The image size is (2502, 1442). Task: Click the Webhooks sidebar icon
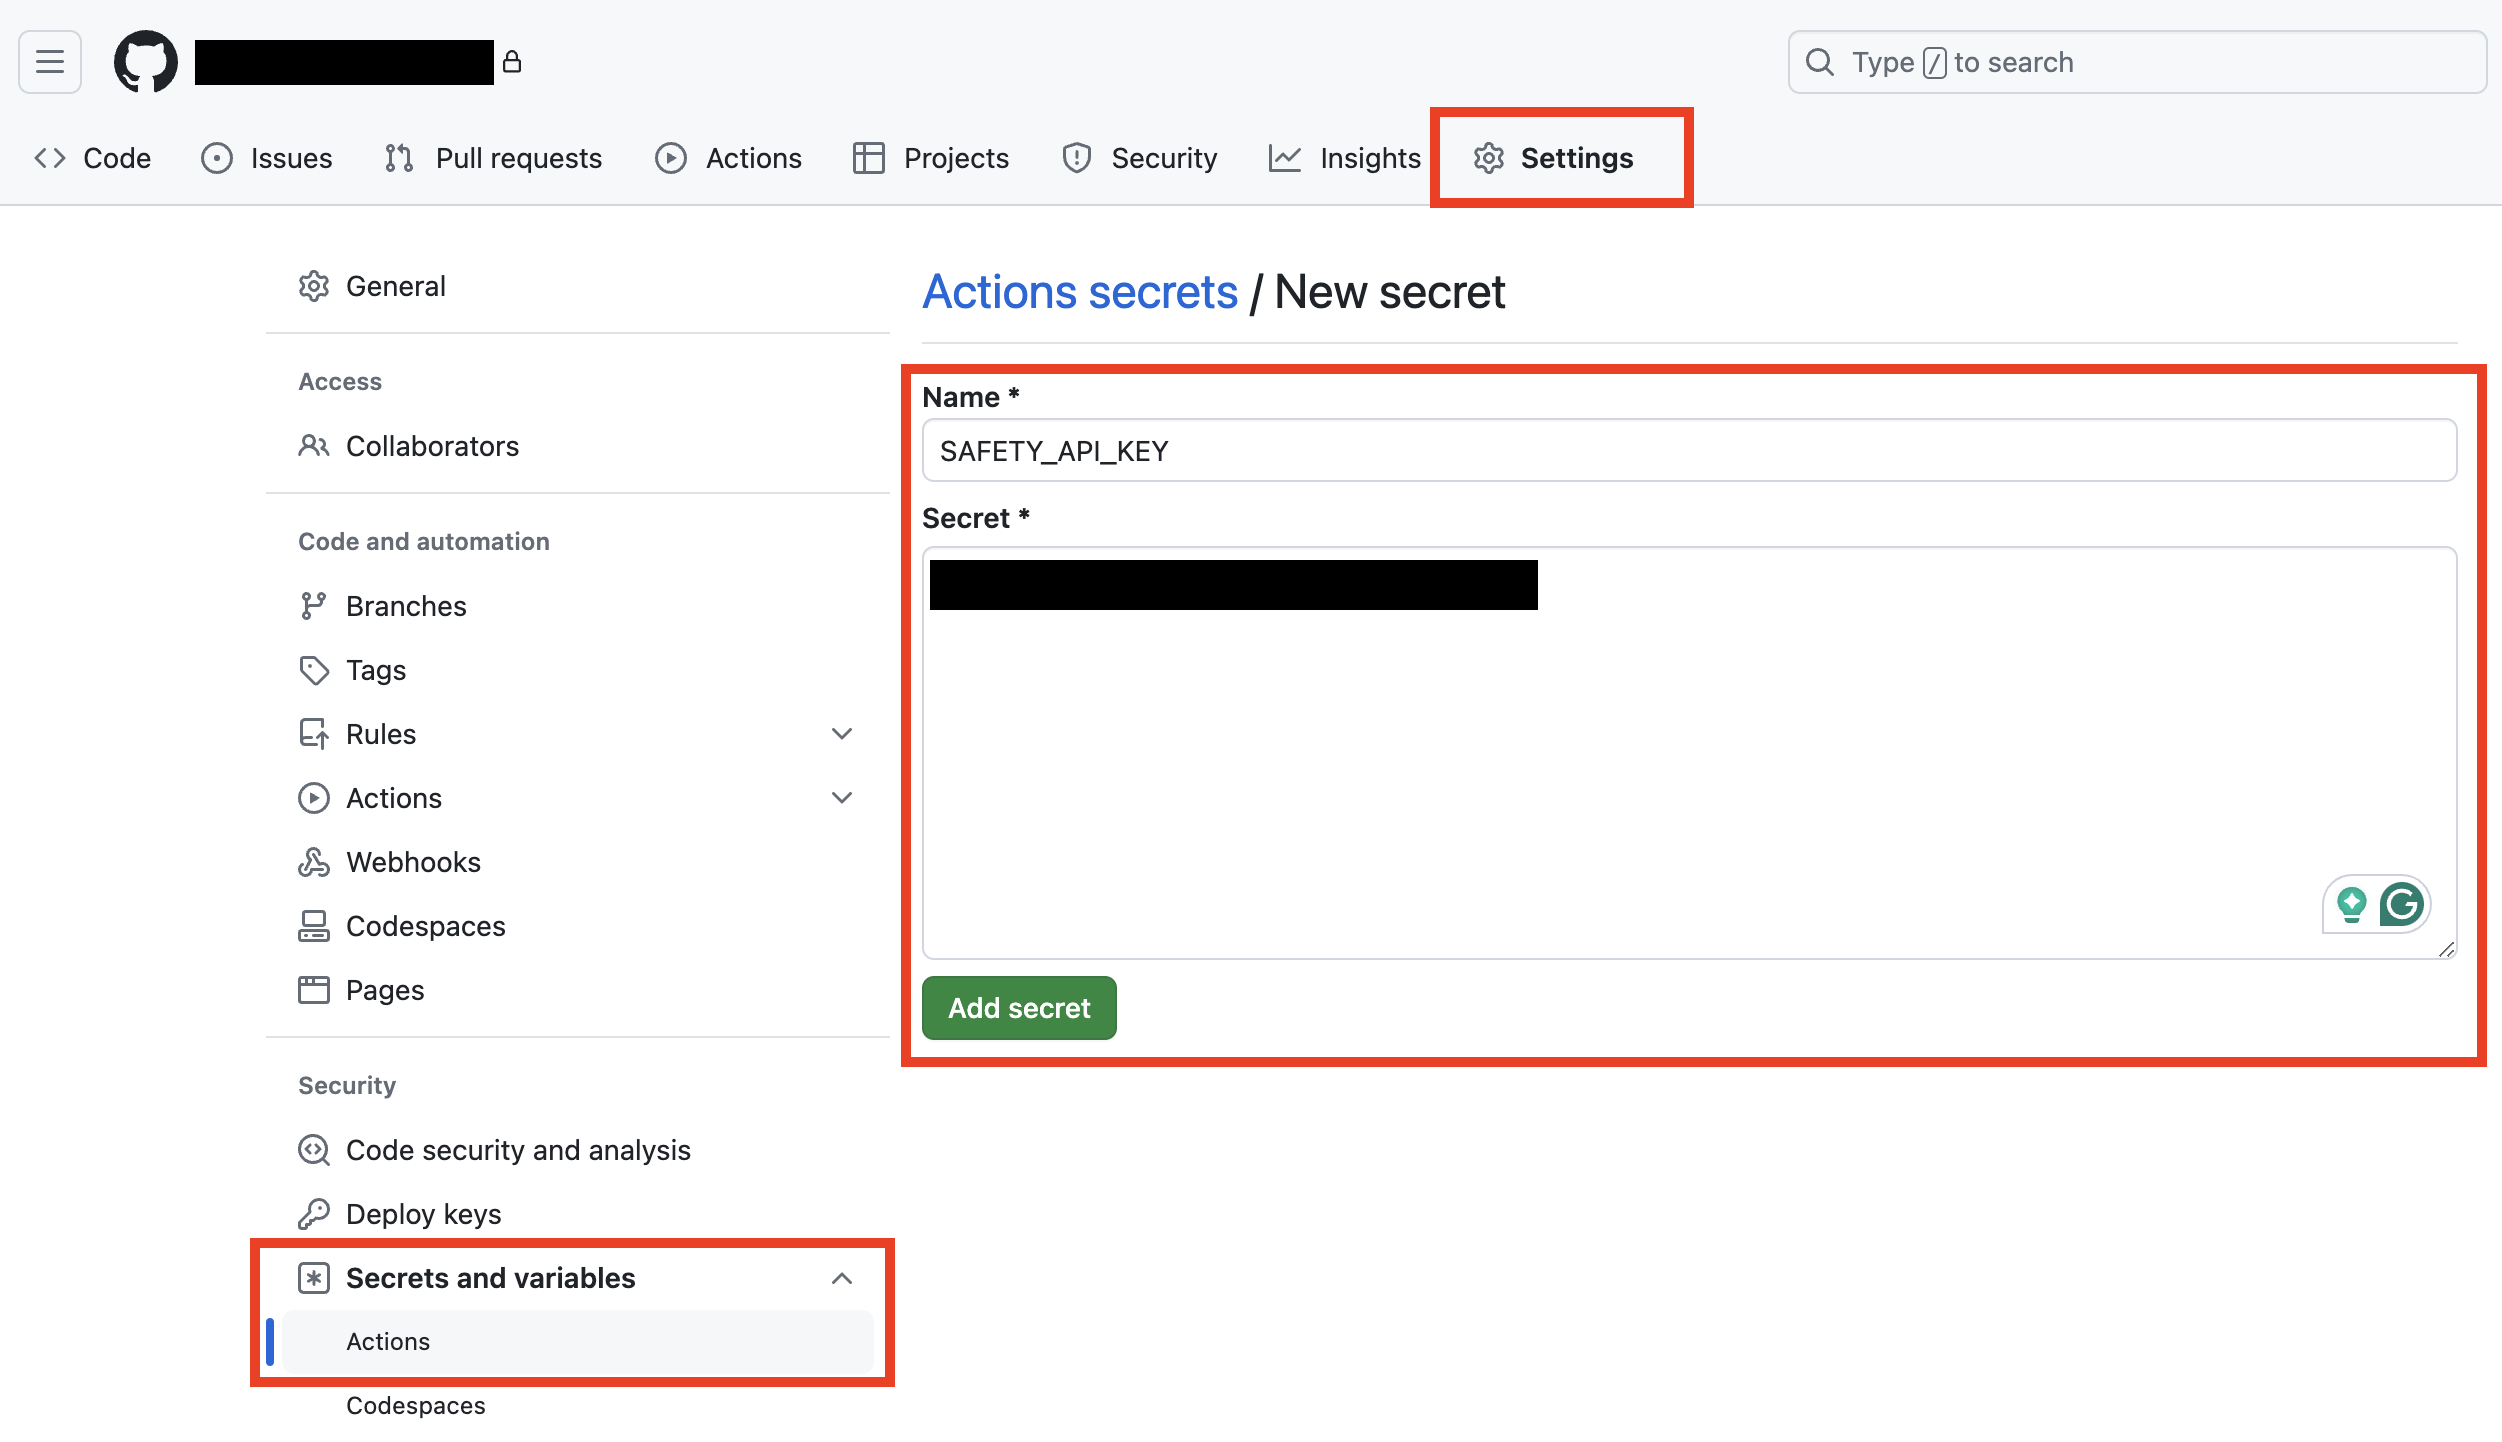point(314,862)
